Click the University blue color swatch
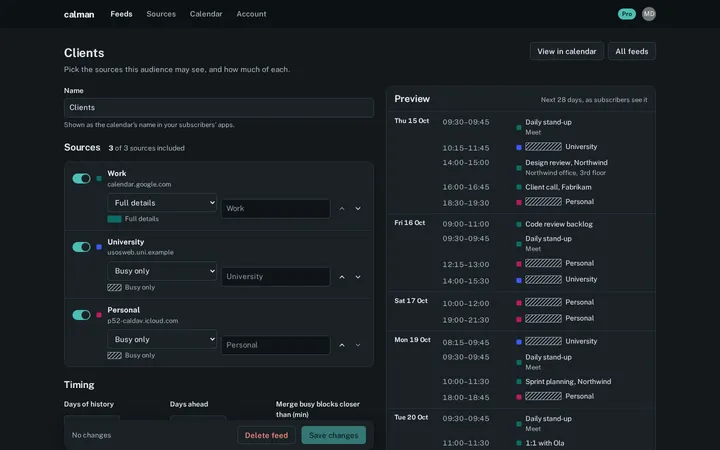 99,247
